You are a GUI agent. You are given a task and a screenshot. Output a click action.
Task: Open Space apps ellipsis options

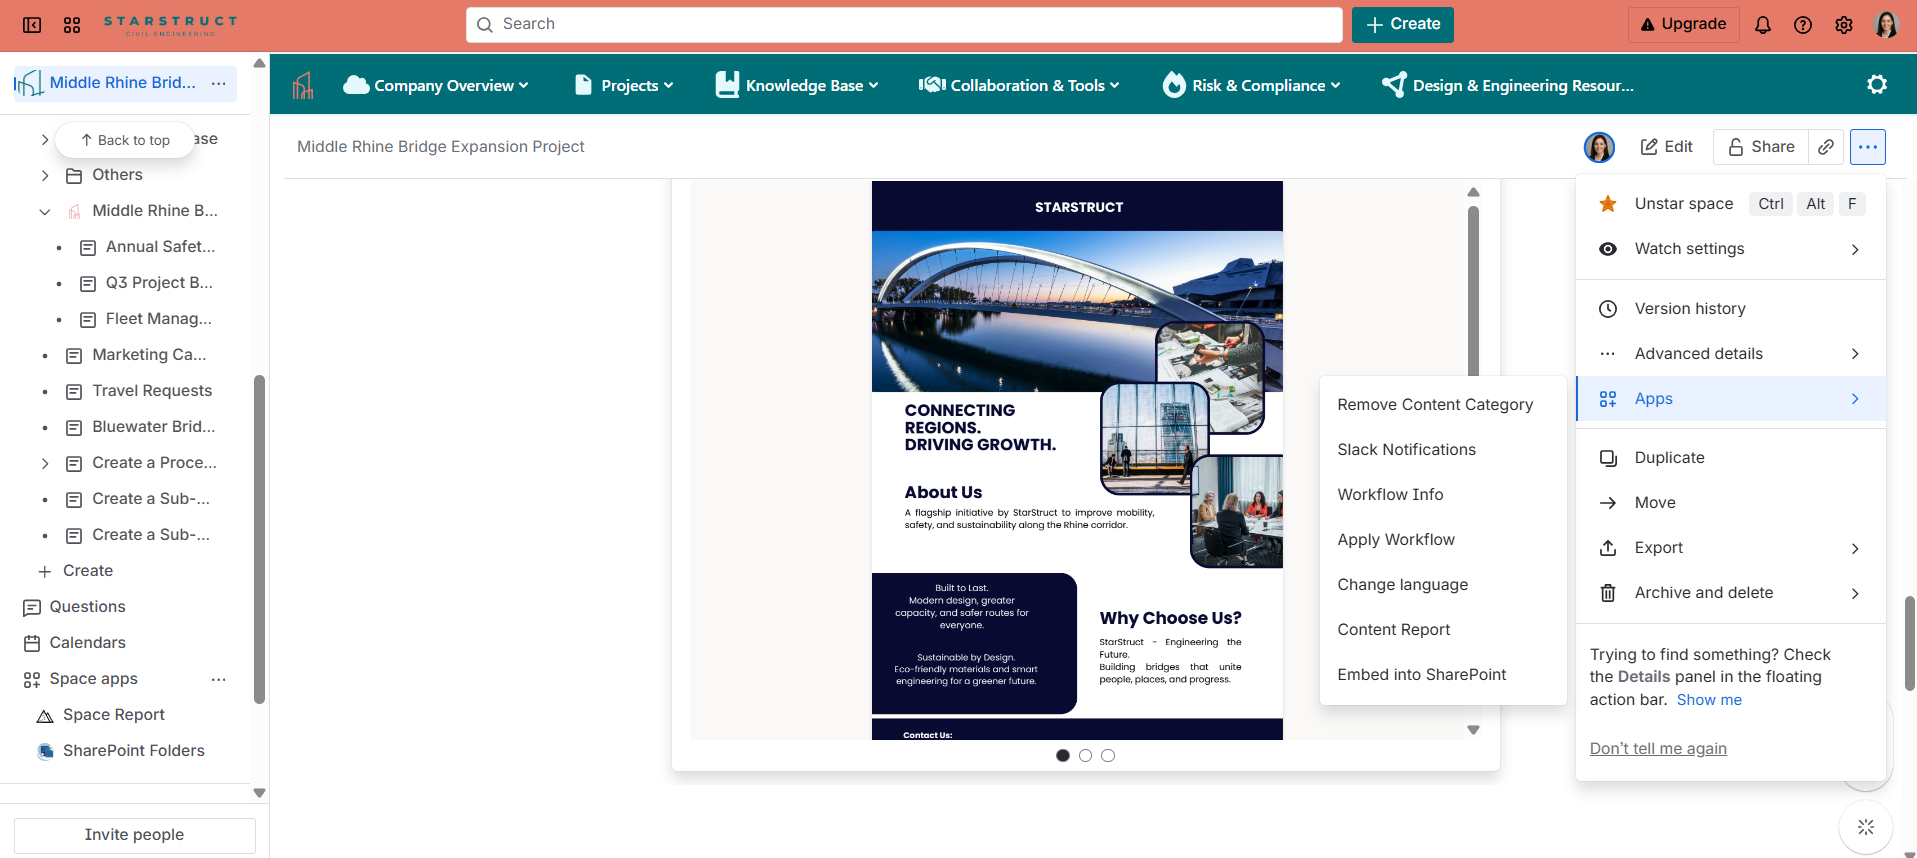tap(218, 679)
